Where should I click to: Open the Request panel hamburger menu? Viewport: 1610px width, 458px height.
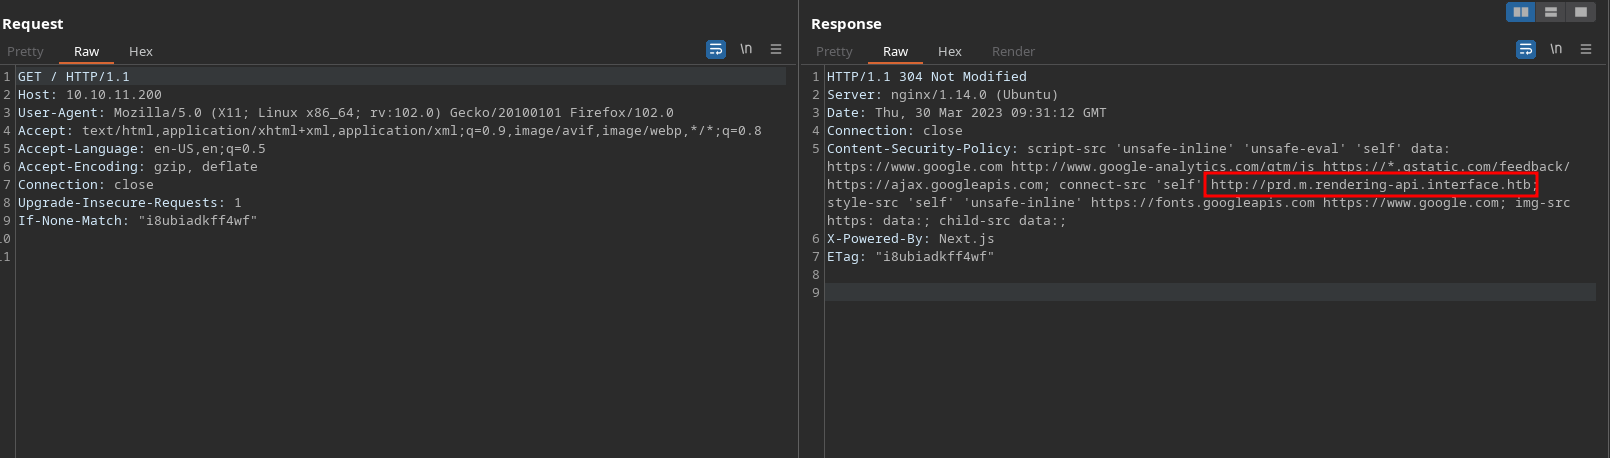[776, 49]
